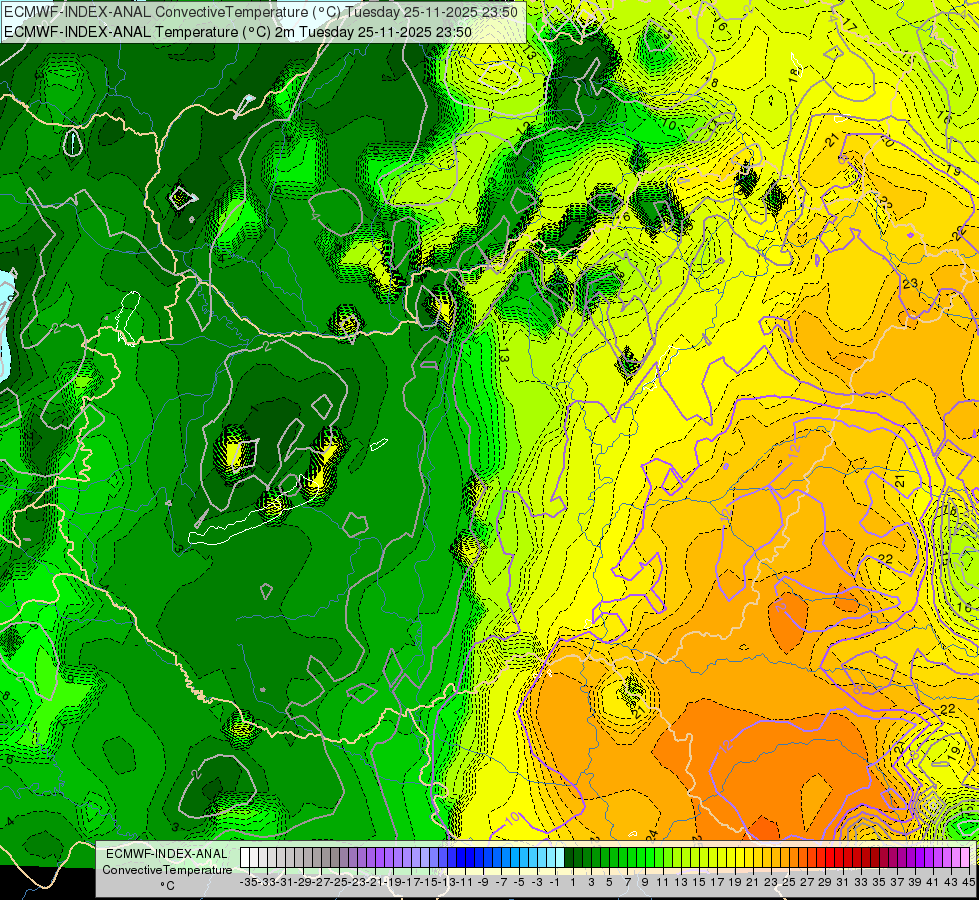Select legend value -17

click(x=411, y=883)
